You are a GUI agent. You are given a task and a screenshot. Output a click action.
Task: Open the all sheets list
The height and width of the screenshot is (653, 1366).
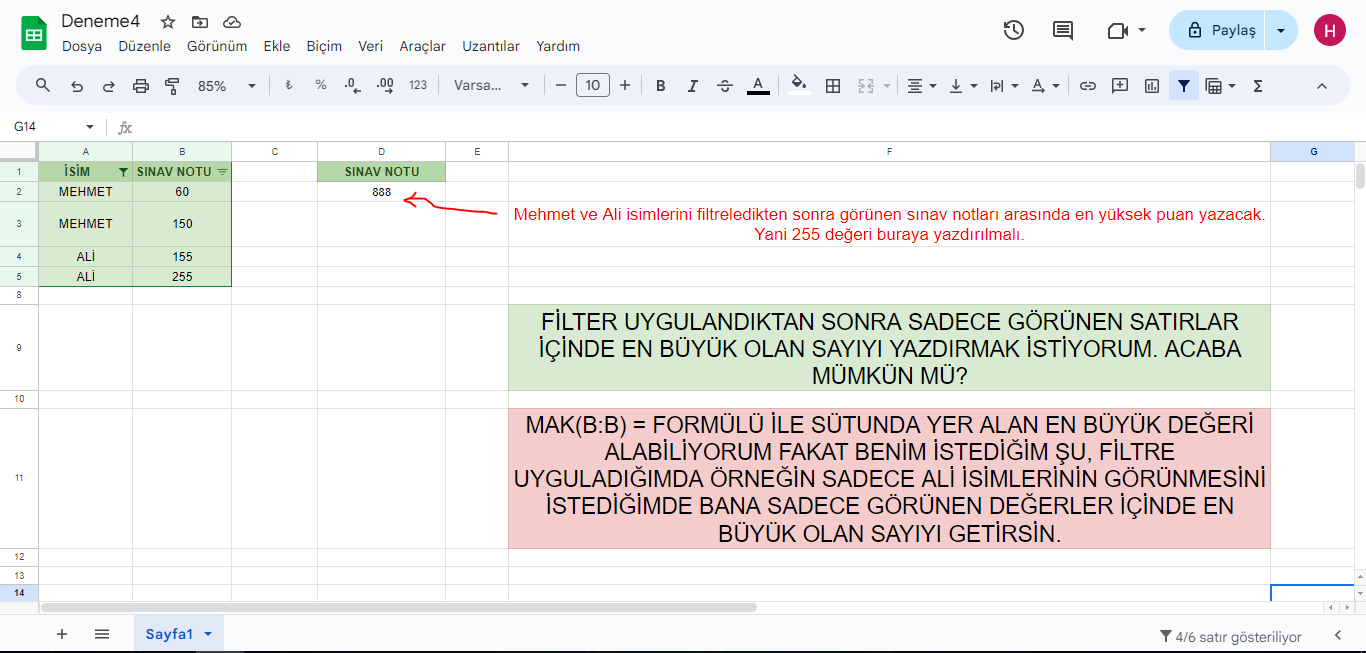click(101, 634)
